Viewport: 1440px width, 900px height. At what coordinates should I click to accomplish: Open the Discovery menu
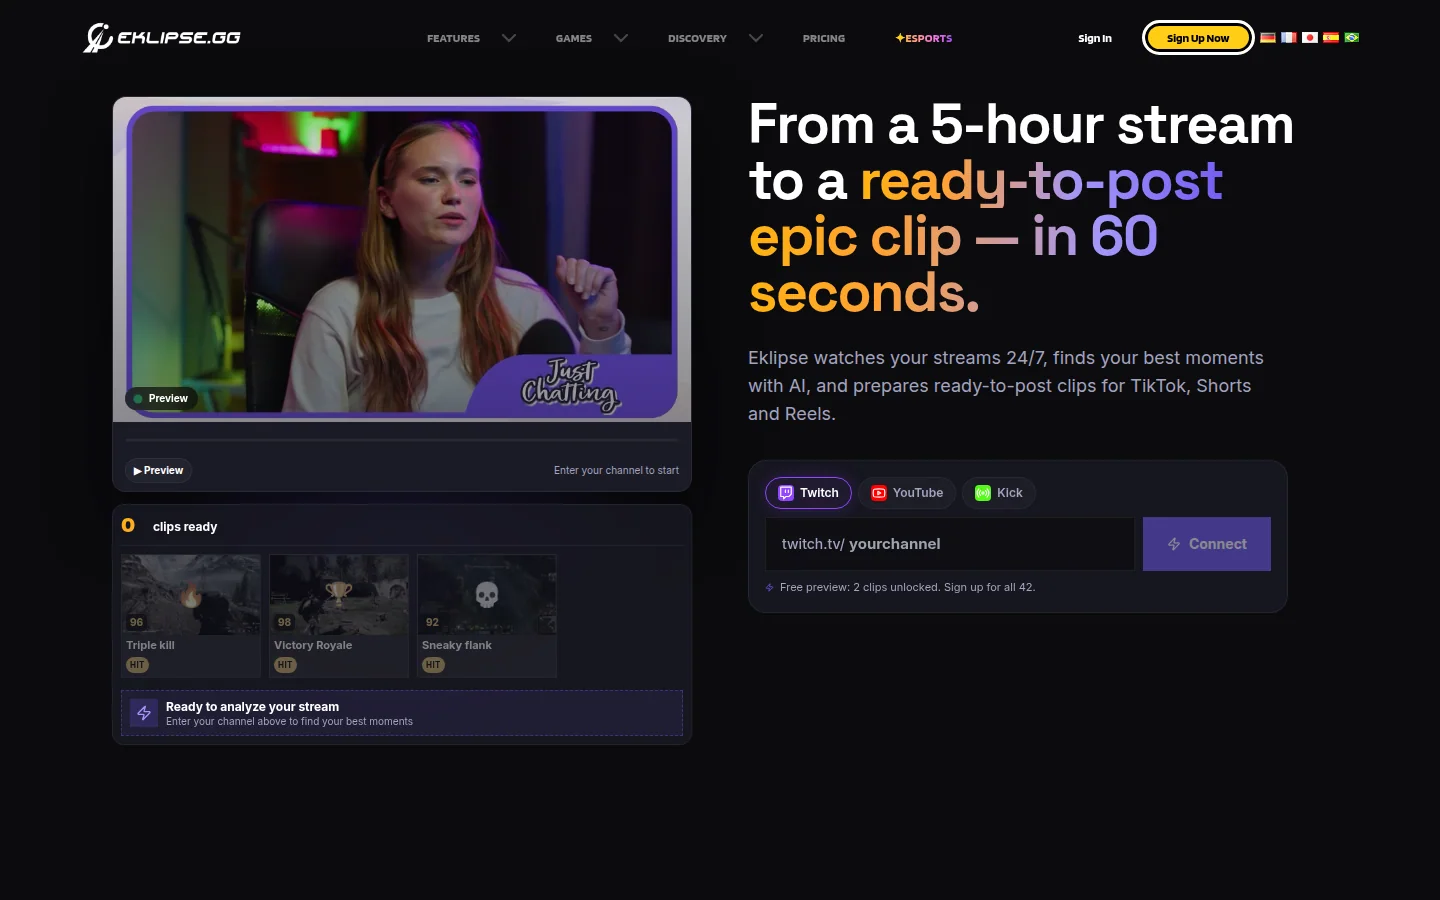point(697,39)
